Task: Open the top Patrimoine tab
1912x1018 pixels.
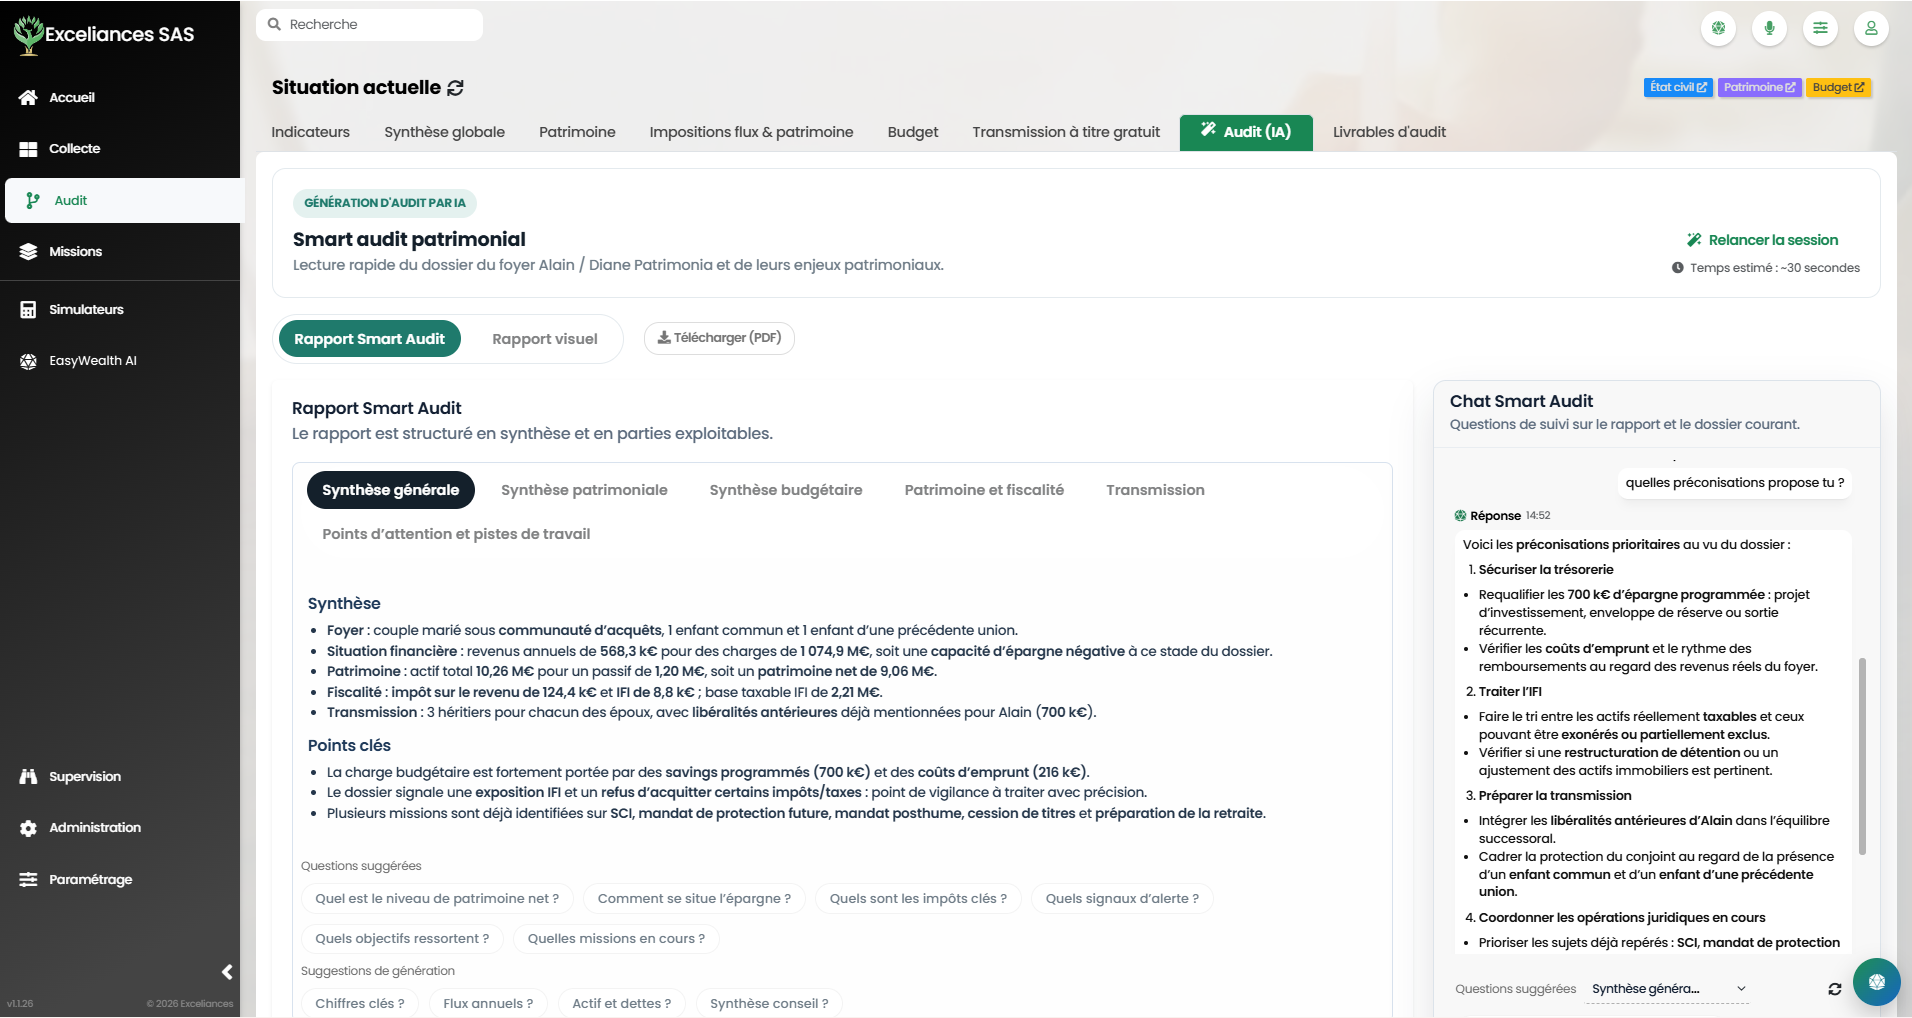Action: tap(577, 132)
